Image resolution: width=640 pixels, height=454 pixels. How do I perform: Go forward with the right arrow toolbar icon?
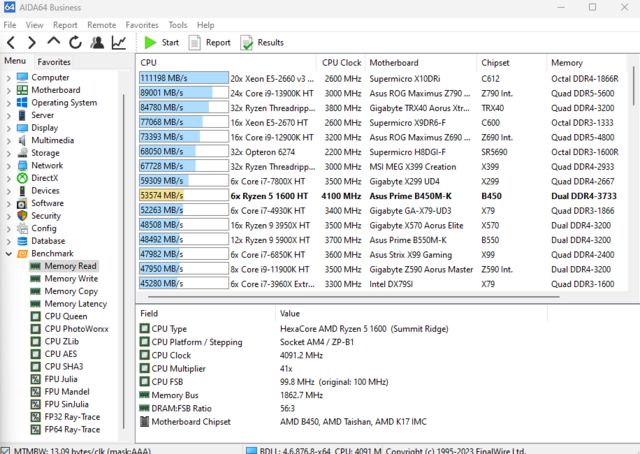click(x=32, y=42)
